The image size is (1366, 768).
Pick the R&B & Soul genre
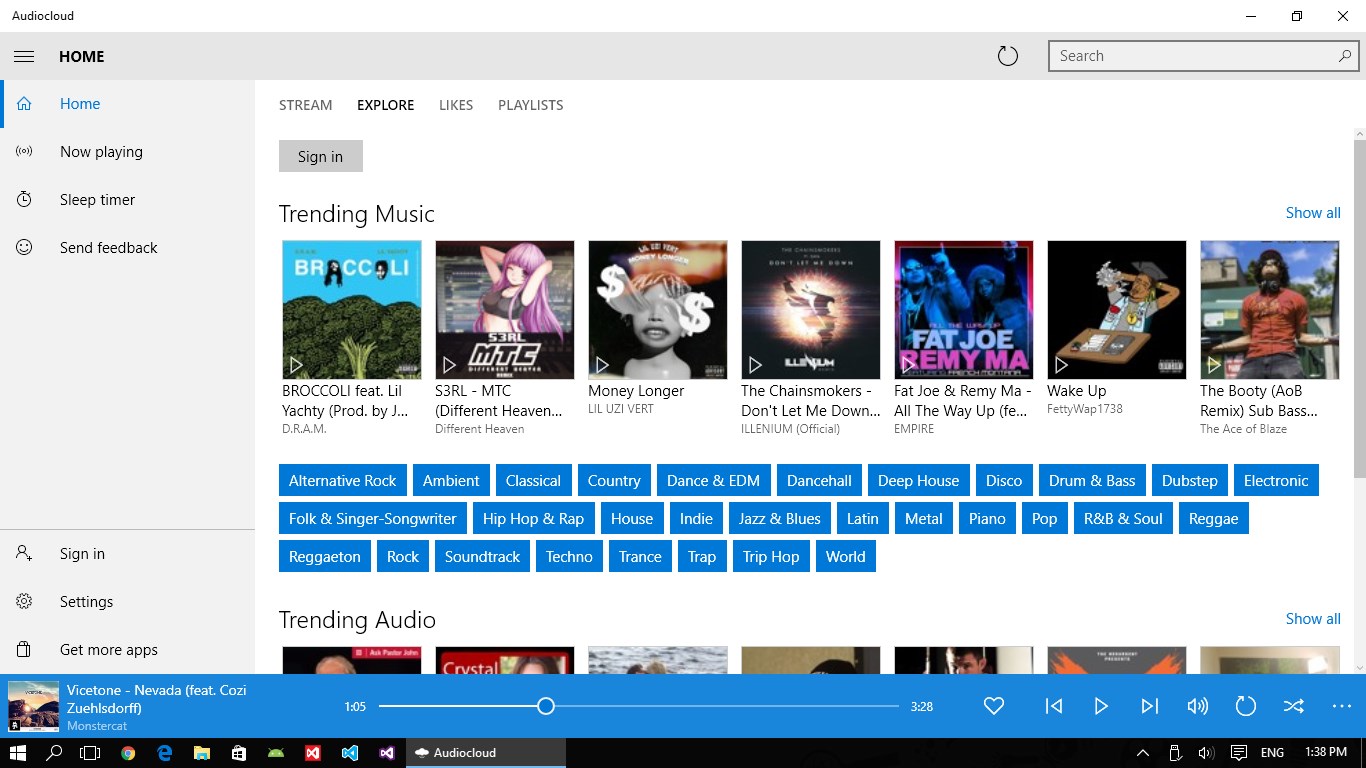pyautogui.click(x=1123, y=519)
